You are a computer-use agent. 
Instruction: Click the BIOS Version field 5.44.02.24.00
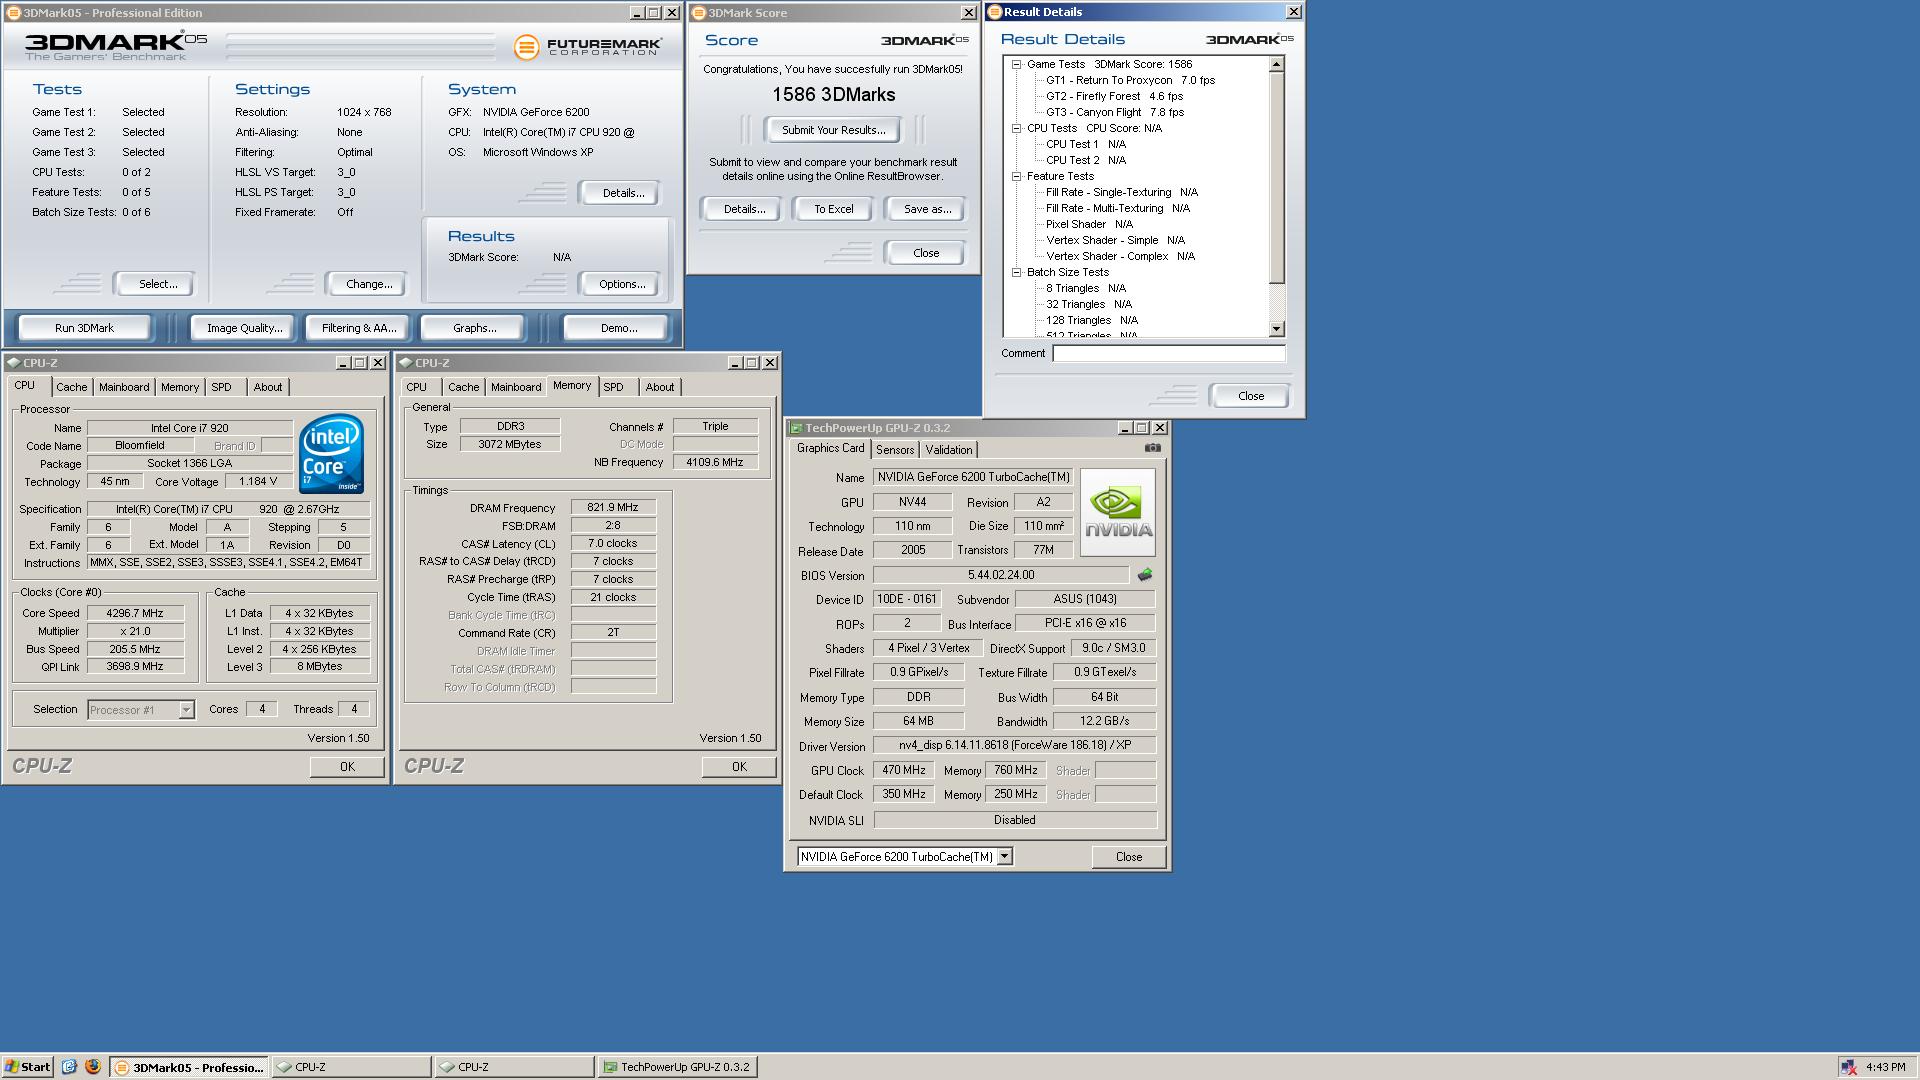pos(1001,575)
